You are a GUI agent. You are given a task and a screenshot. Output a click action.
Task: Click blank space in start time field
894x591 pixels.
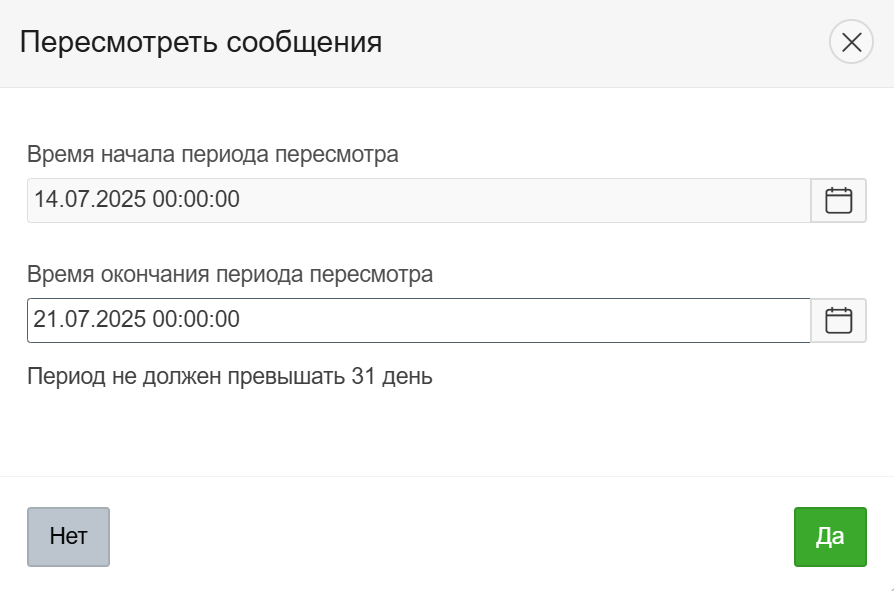point(520,200)
